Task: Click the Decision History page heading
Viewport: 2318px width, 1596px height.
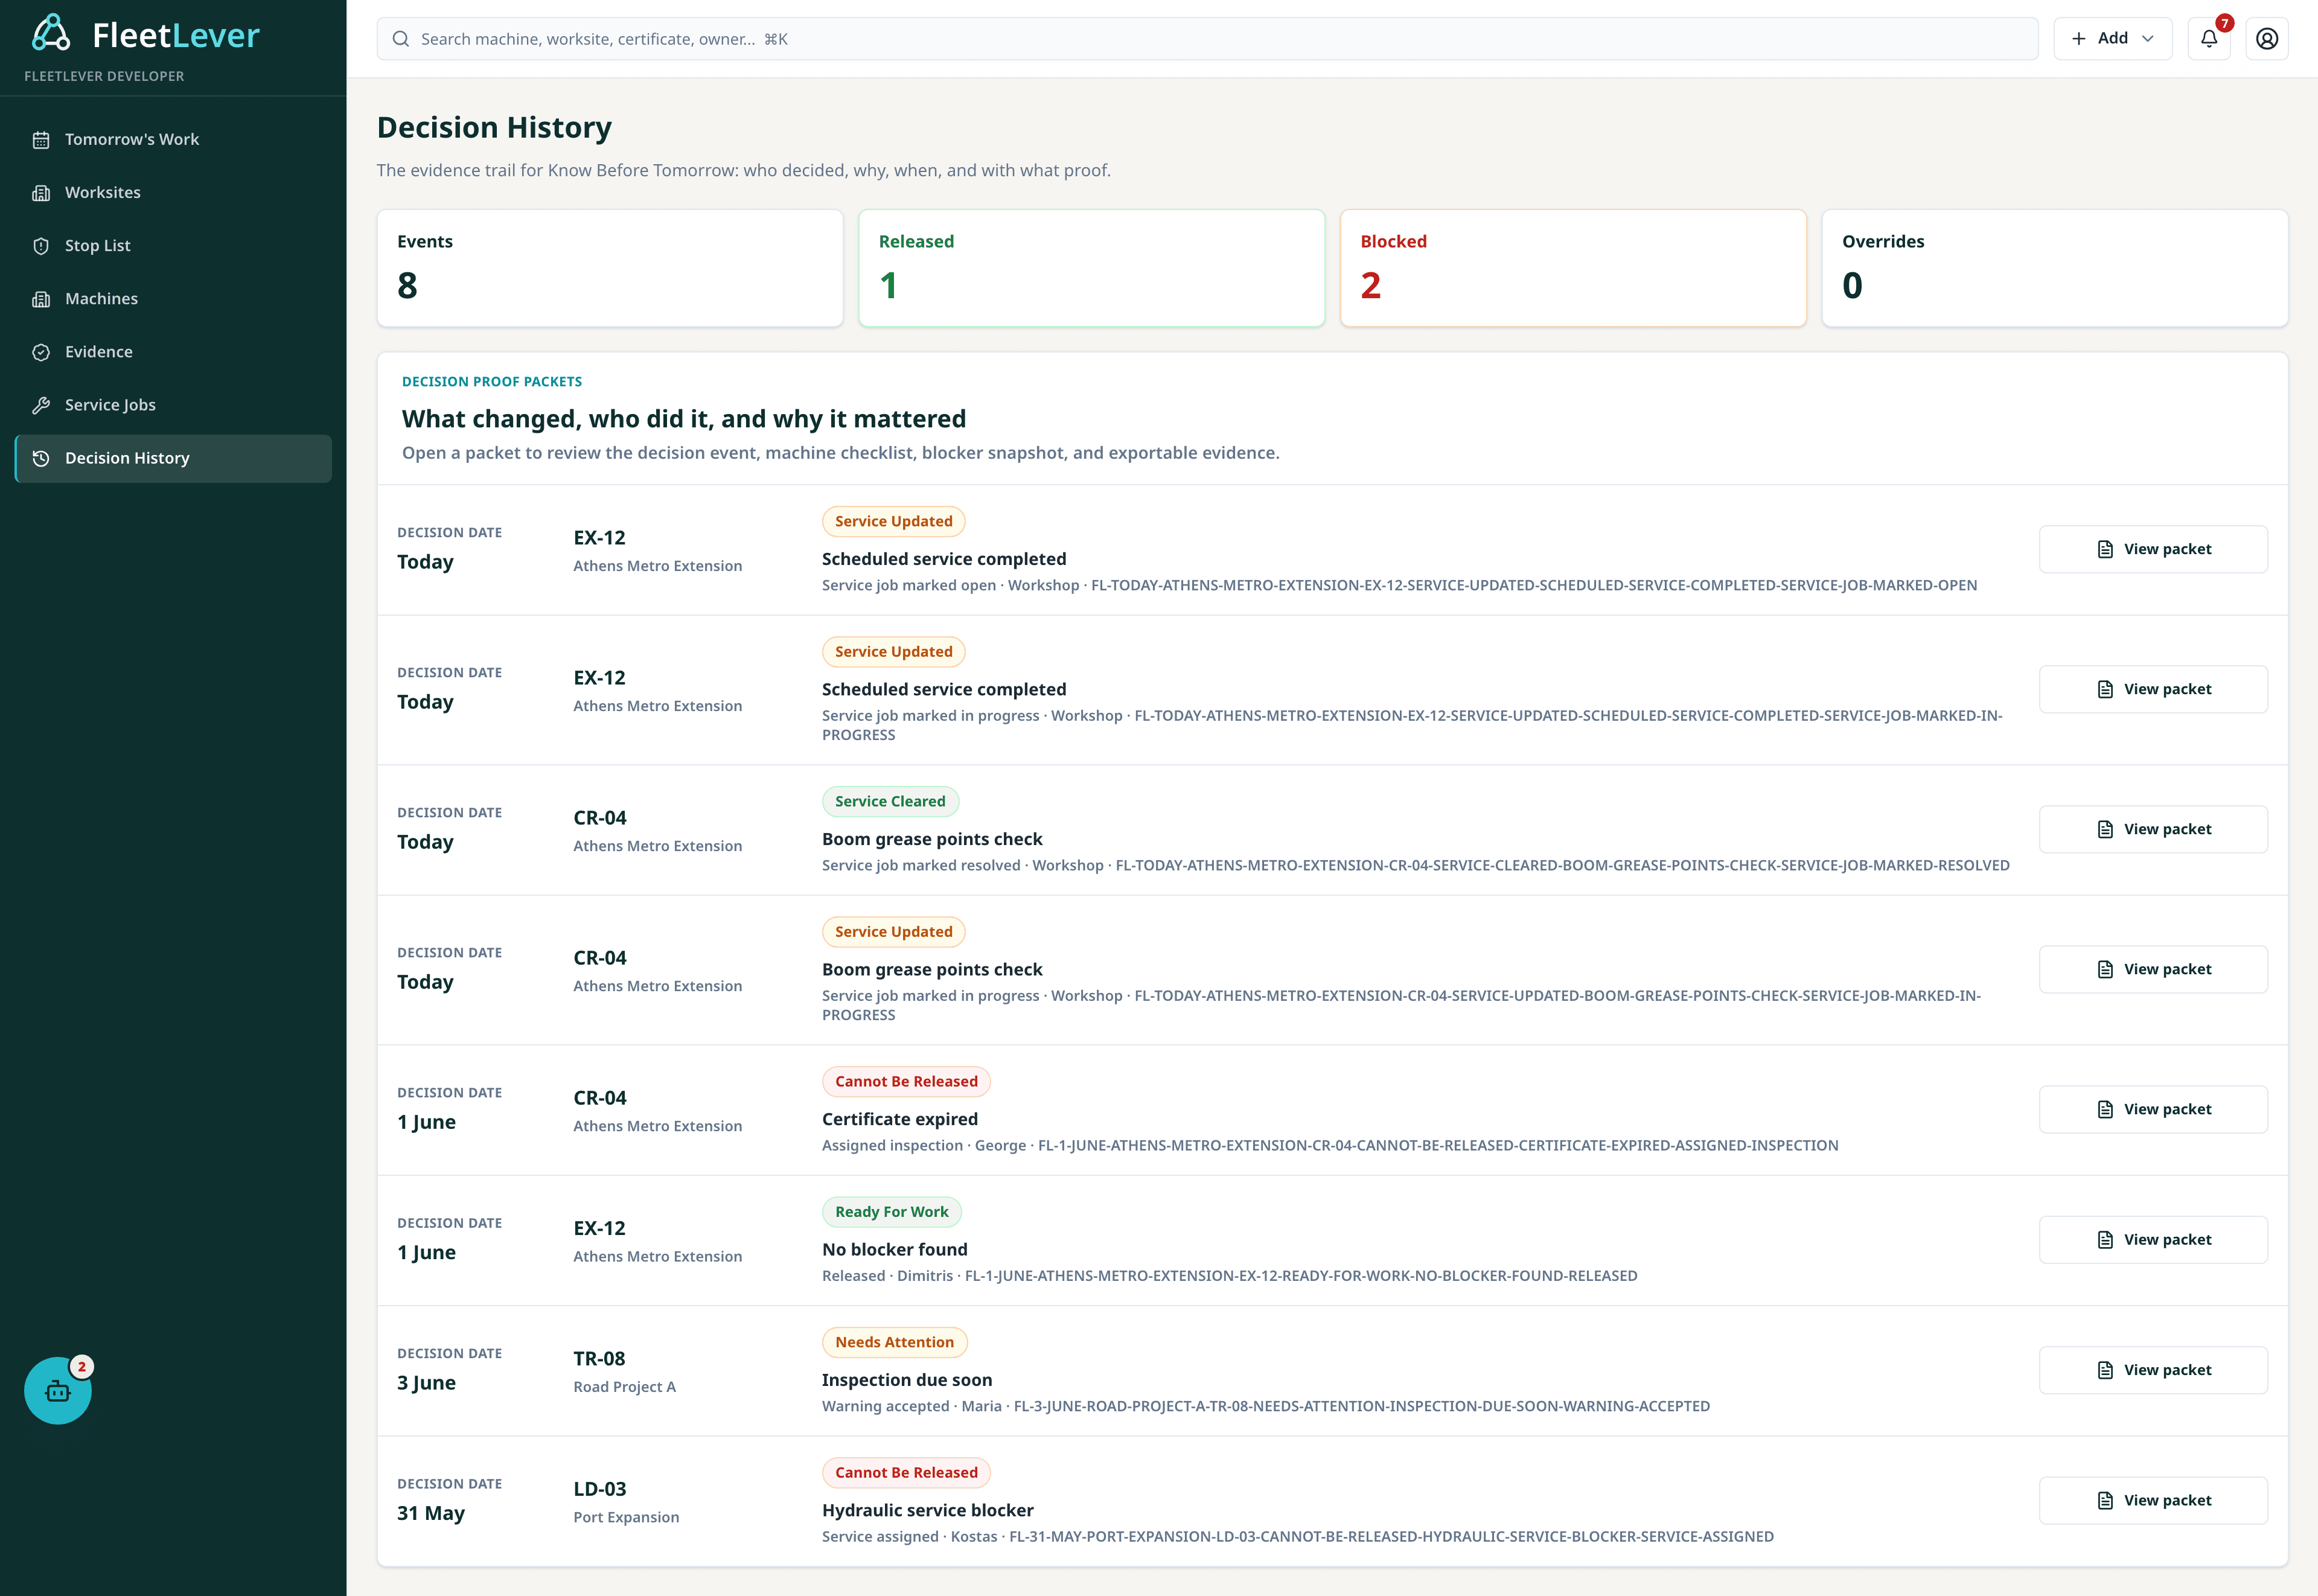Action: pos(494,128)
